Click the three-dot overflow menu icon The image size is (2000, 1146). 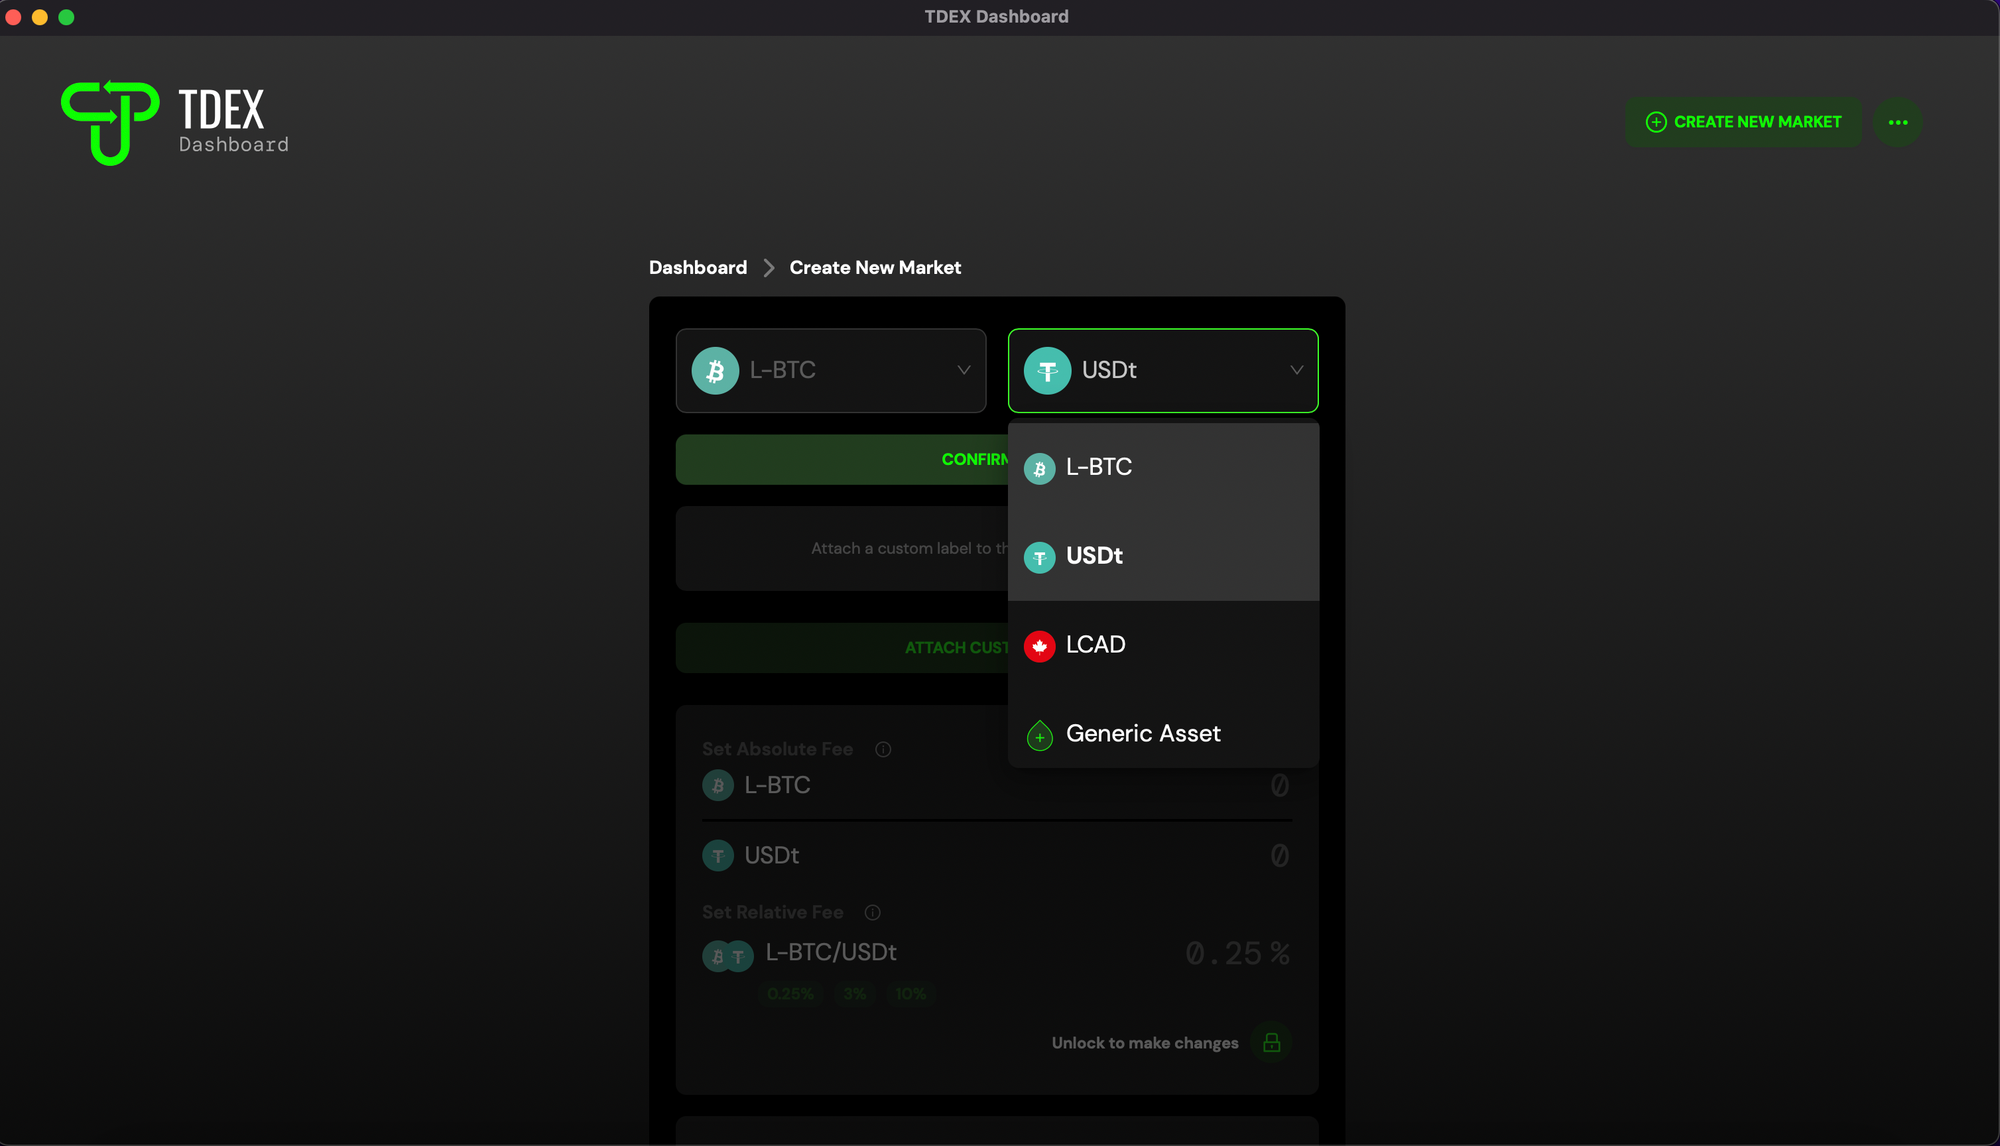(x=1898, y=122)
